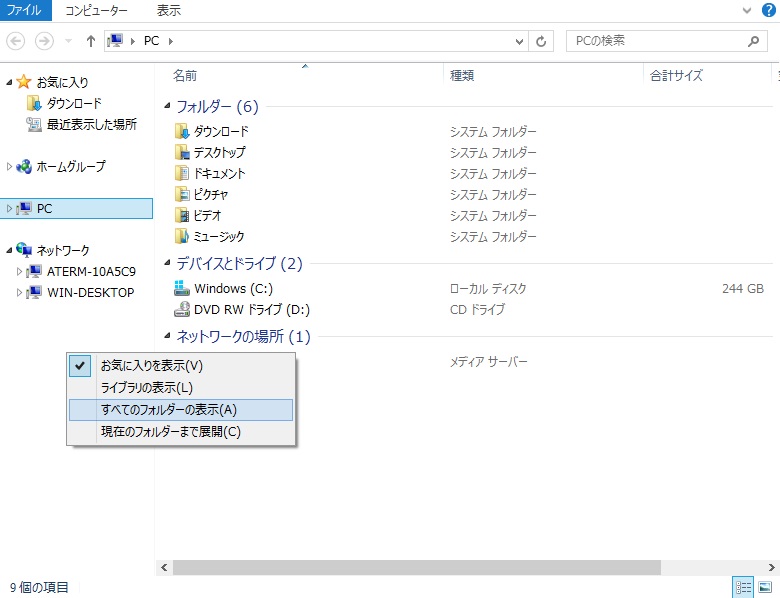Click 最近表示した場所 in favorites
780x598 pixels.
pos(91,125)
